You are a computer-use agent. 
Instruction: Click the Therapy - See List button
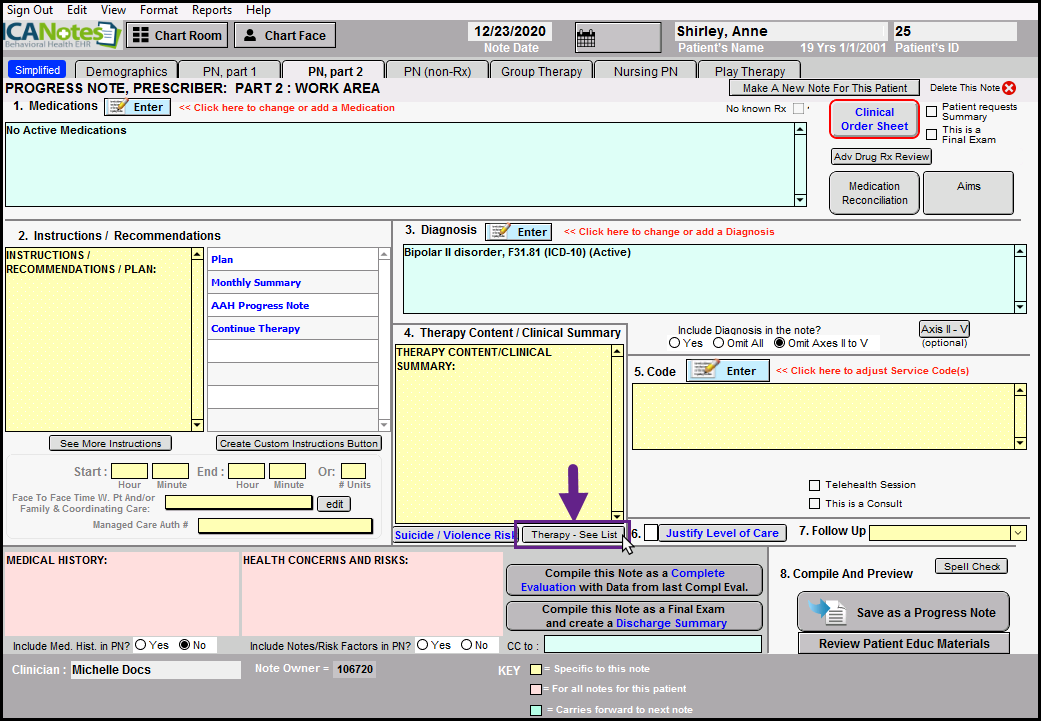click(x=573, y=535)
